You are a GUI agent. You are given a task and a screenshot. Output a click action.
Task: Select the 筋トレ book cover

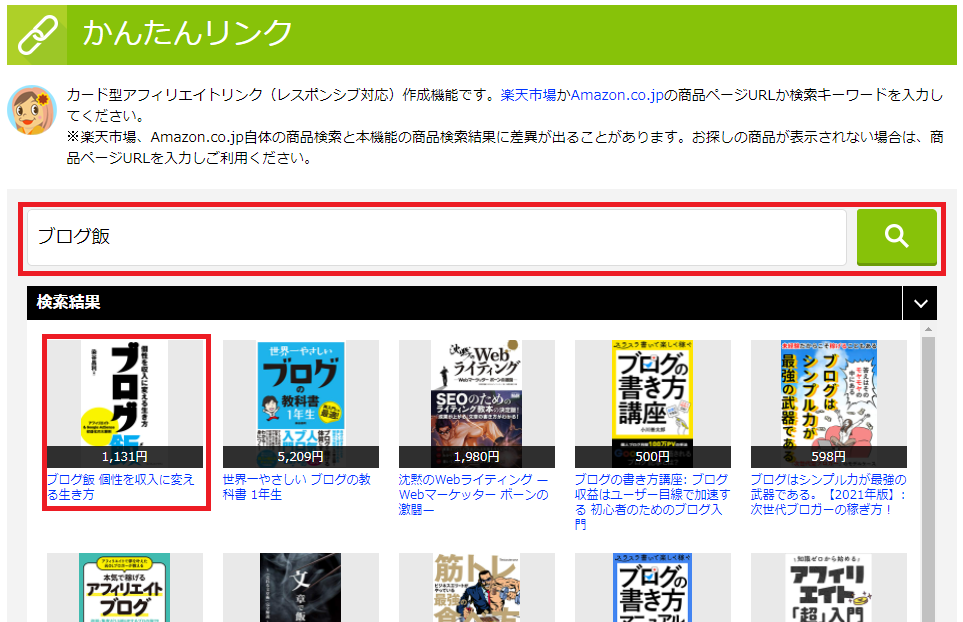pyautogui.click(x=477, y=588)
